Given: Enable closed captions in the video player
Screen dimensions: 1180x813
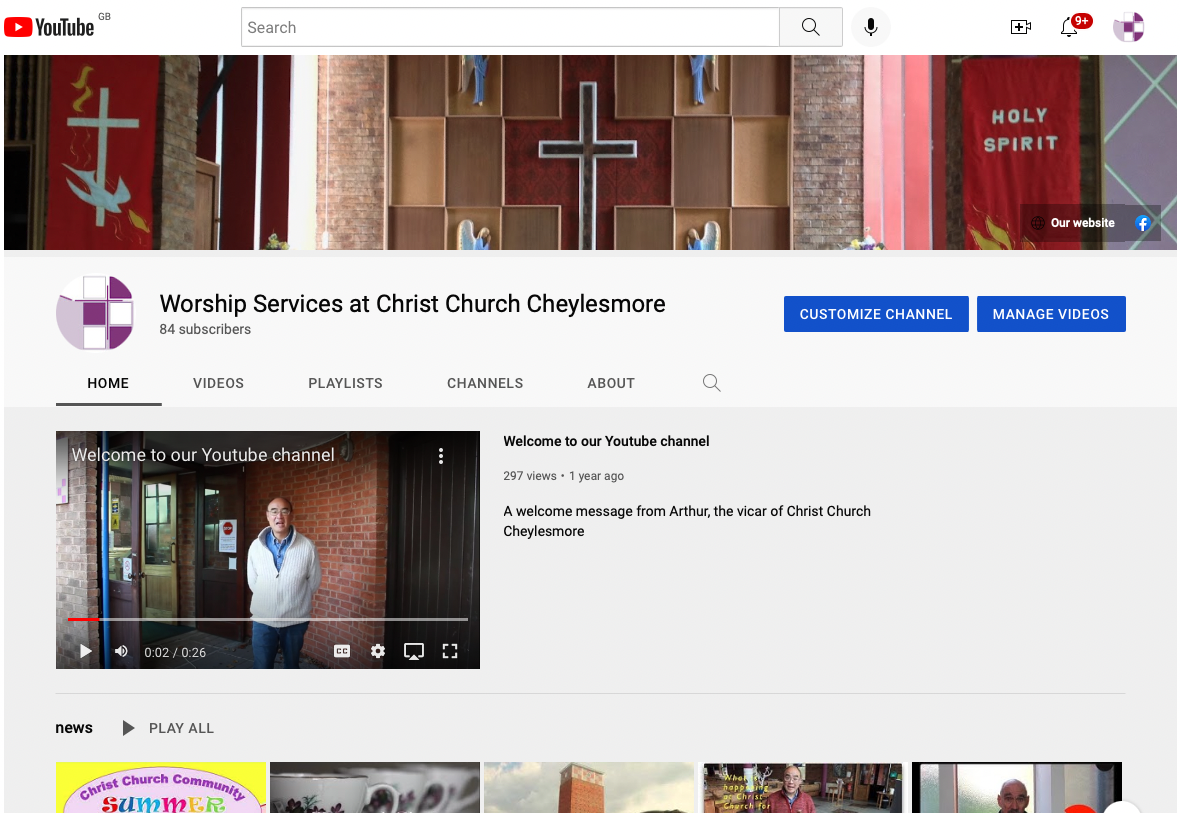Looking at the screenshot, I should pyautogui.click(x=341, y=650).
